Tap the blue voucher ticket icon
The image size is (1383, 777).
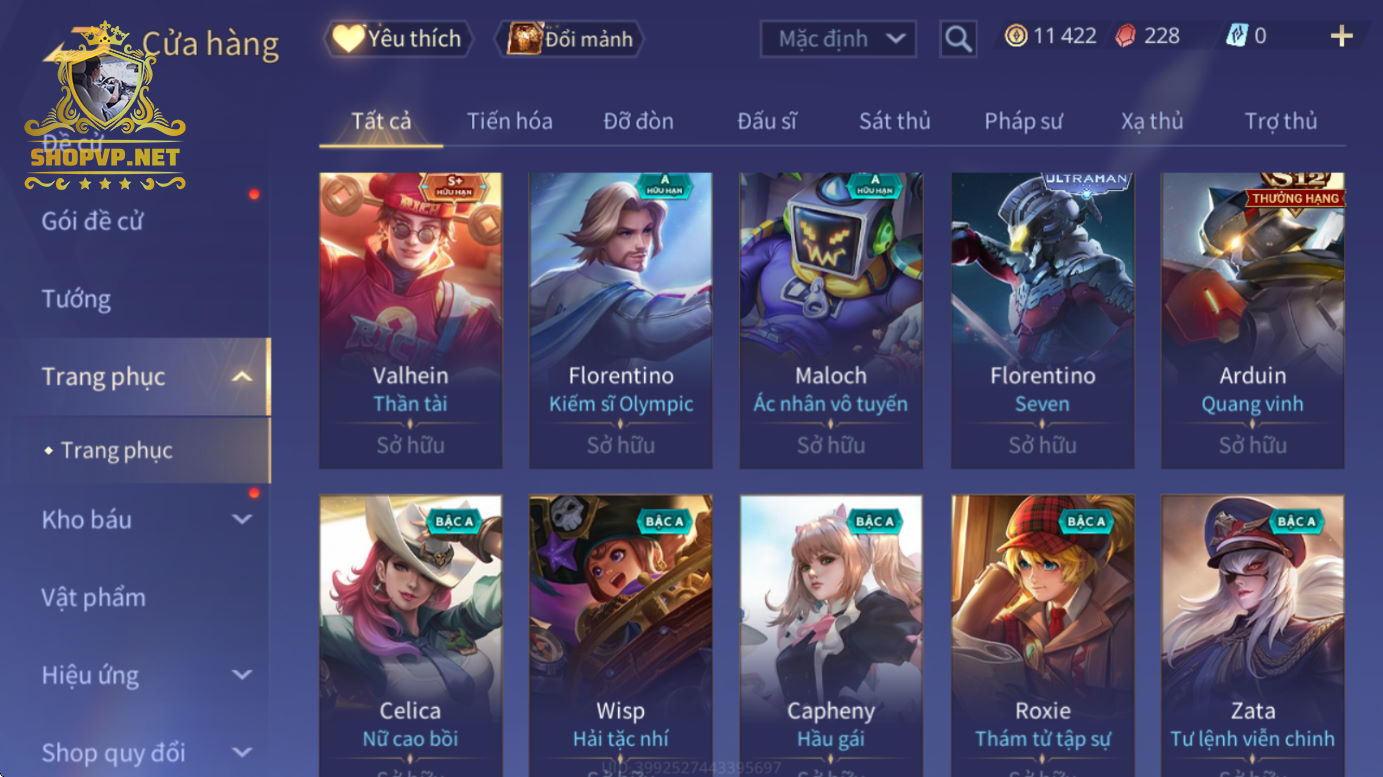(x=1237, y=36)
